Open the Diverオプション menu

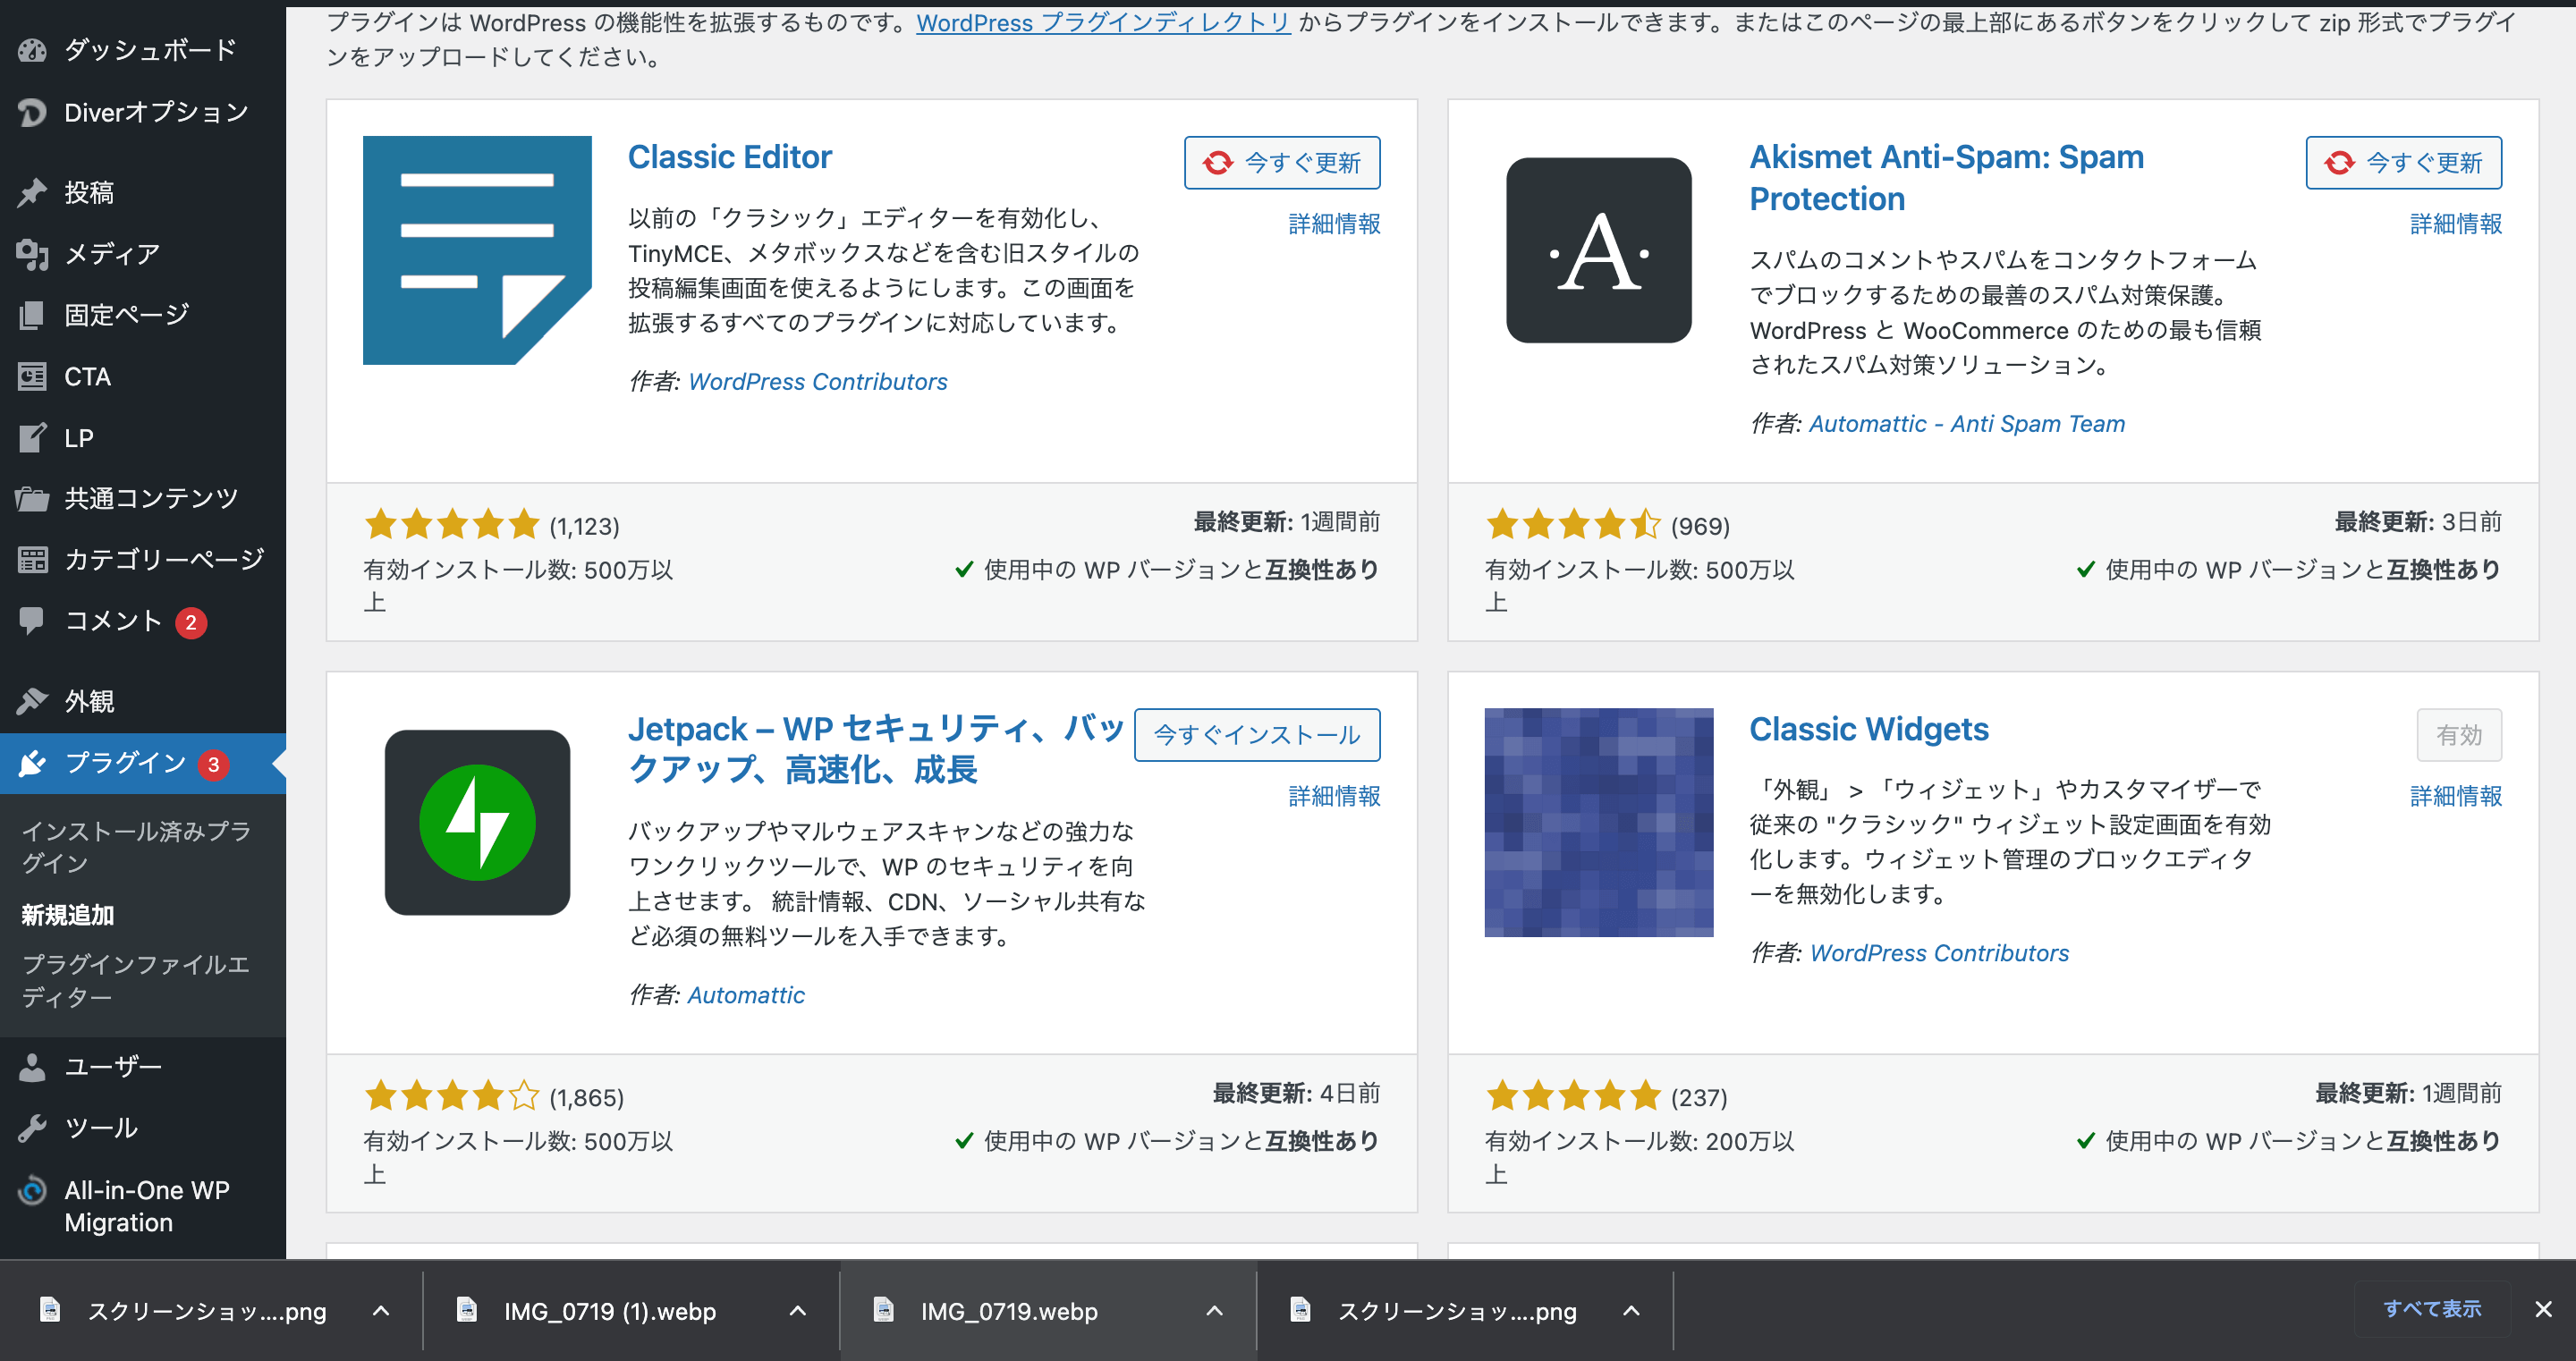click(x=143, y=112)
